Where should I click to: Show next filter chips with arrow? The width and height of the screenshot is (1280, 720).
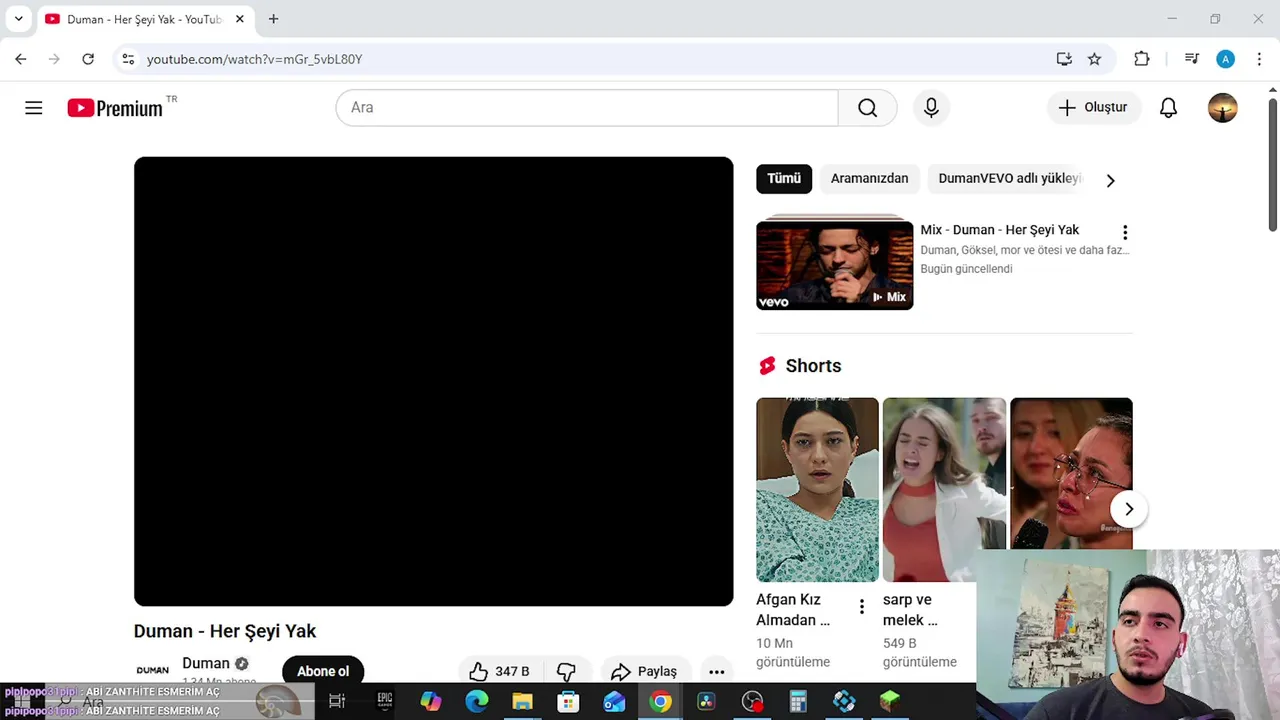pos(1110,180)
